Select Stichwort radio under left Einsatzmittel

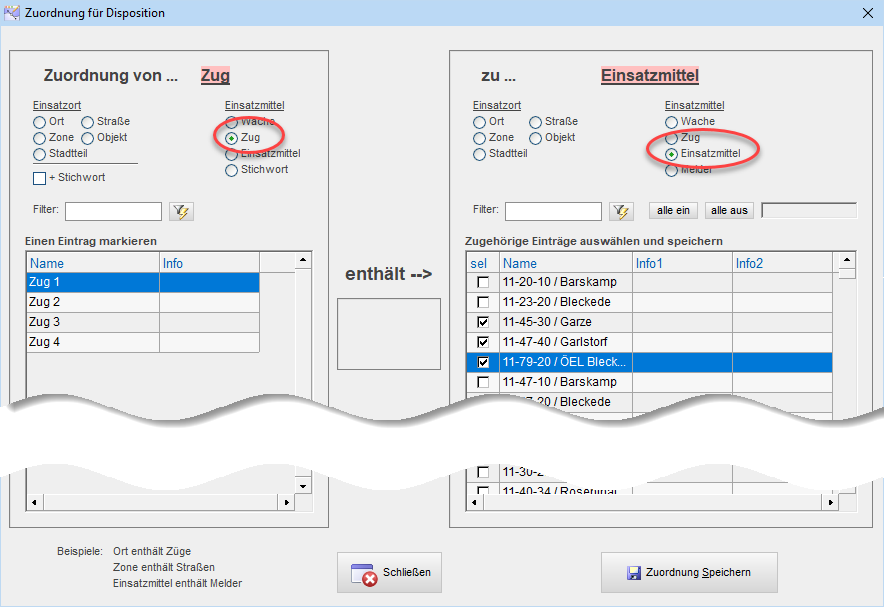point(232,170)
